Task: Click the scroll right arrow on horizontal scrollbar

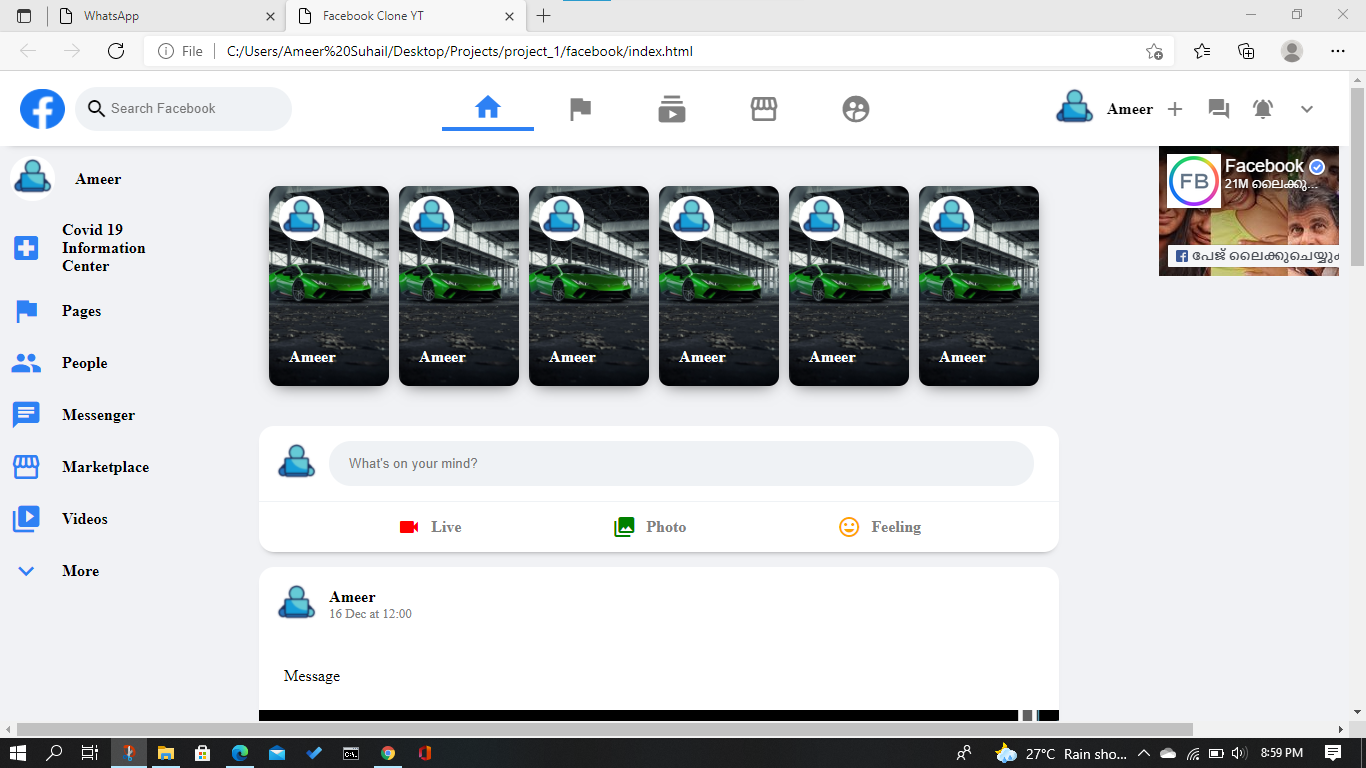Action: [1341, 729]
